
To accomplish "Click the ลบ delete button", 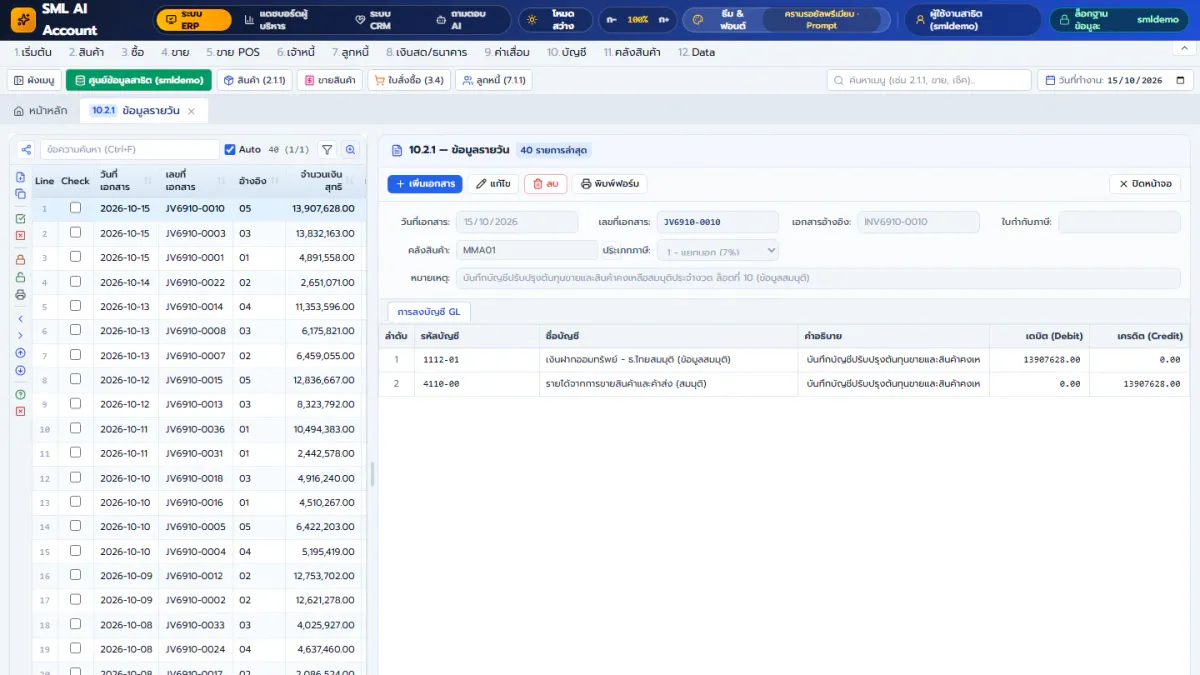I will pos(546,184).
